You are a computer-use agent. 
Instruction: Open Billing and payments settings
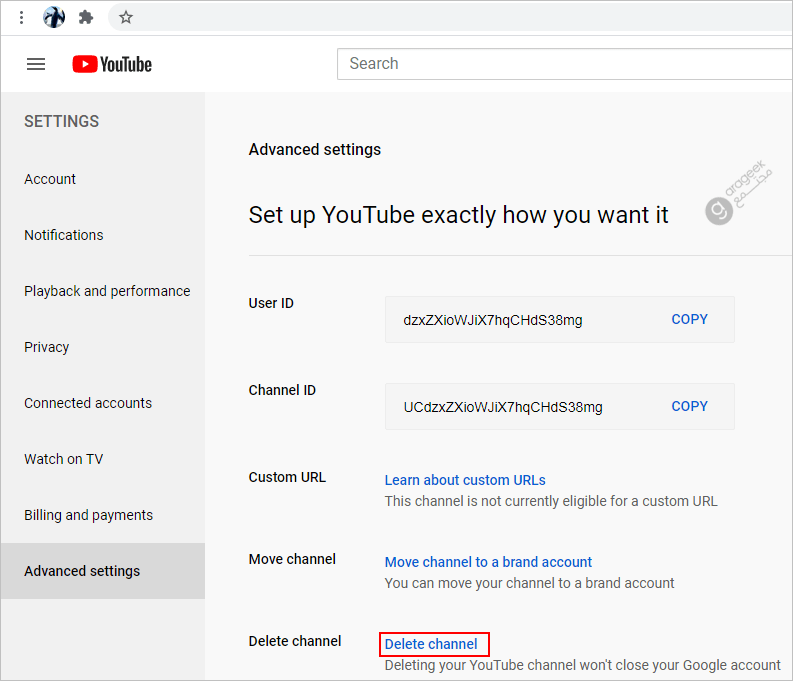click(x=89, y=515)
